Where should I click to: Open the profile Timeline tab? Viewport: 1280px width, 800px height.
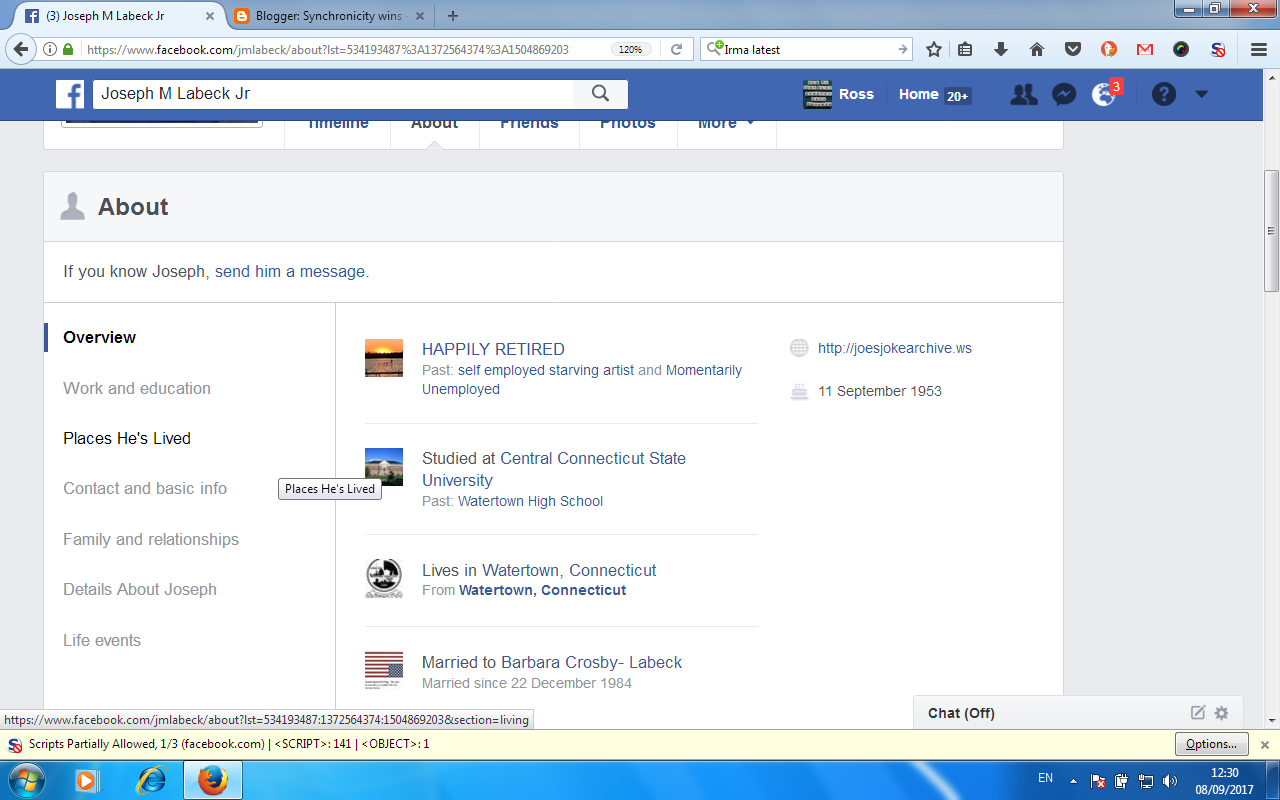click(x=337, y=122)
